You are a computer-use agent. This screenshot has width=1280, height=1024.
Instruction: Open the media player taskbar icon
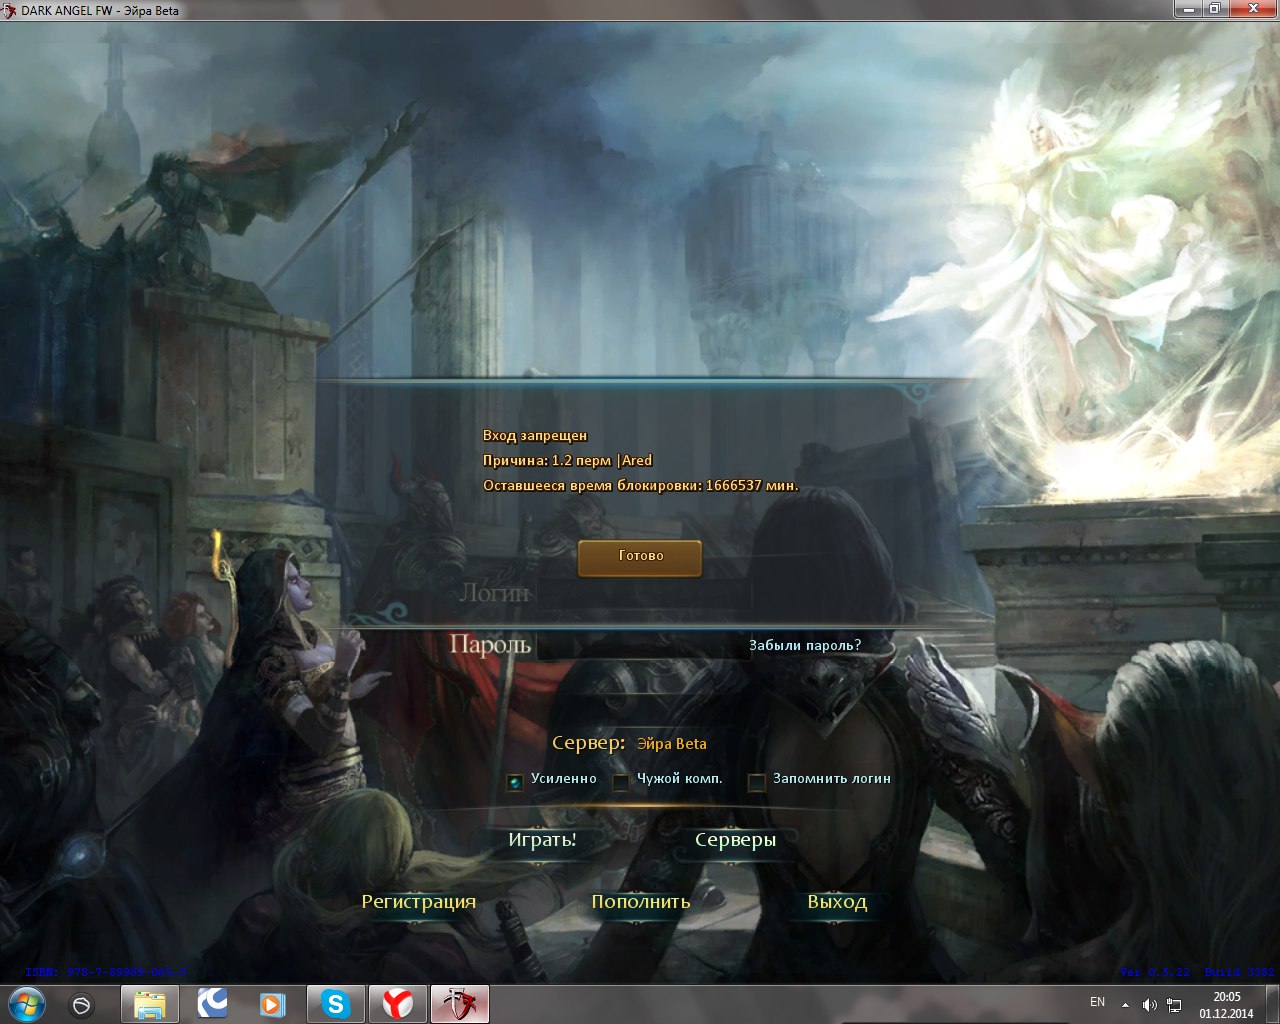[x=272, y=1004]
